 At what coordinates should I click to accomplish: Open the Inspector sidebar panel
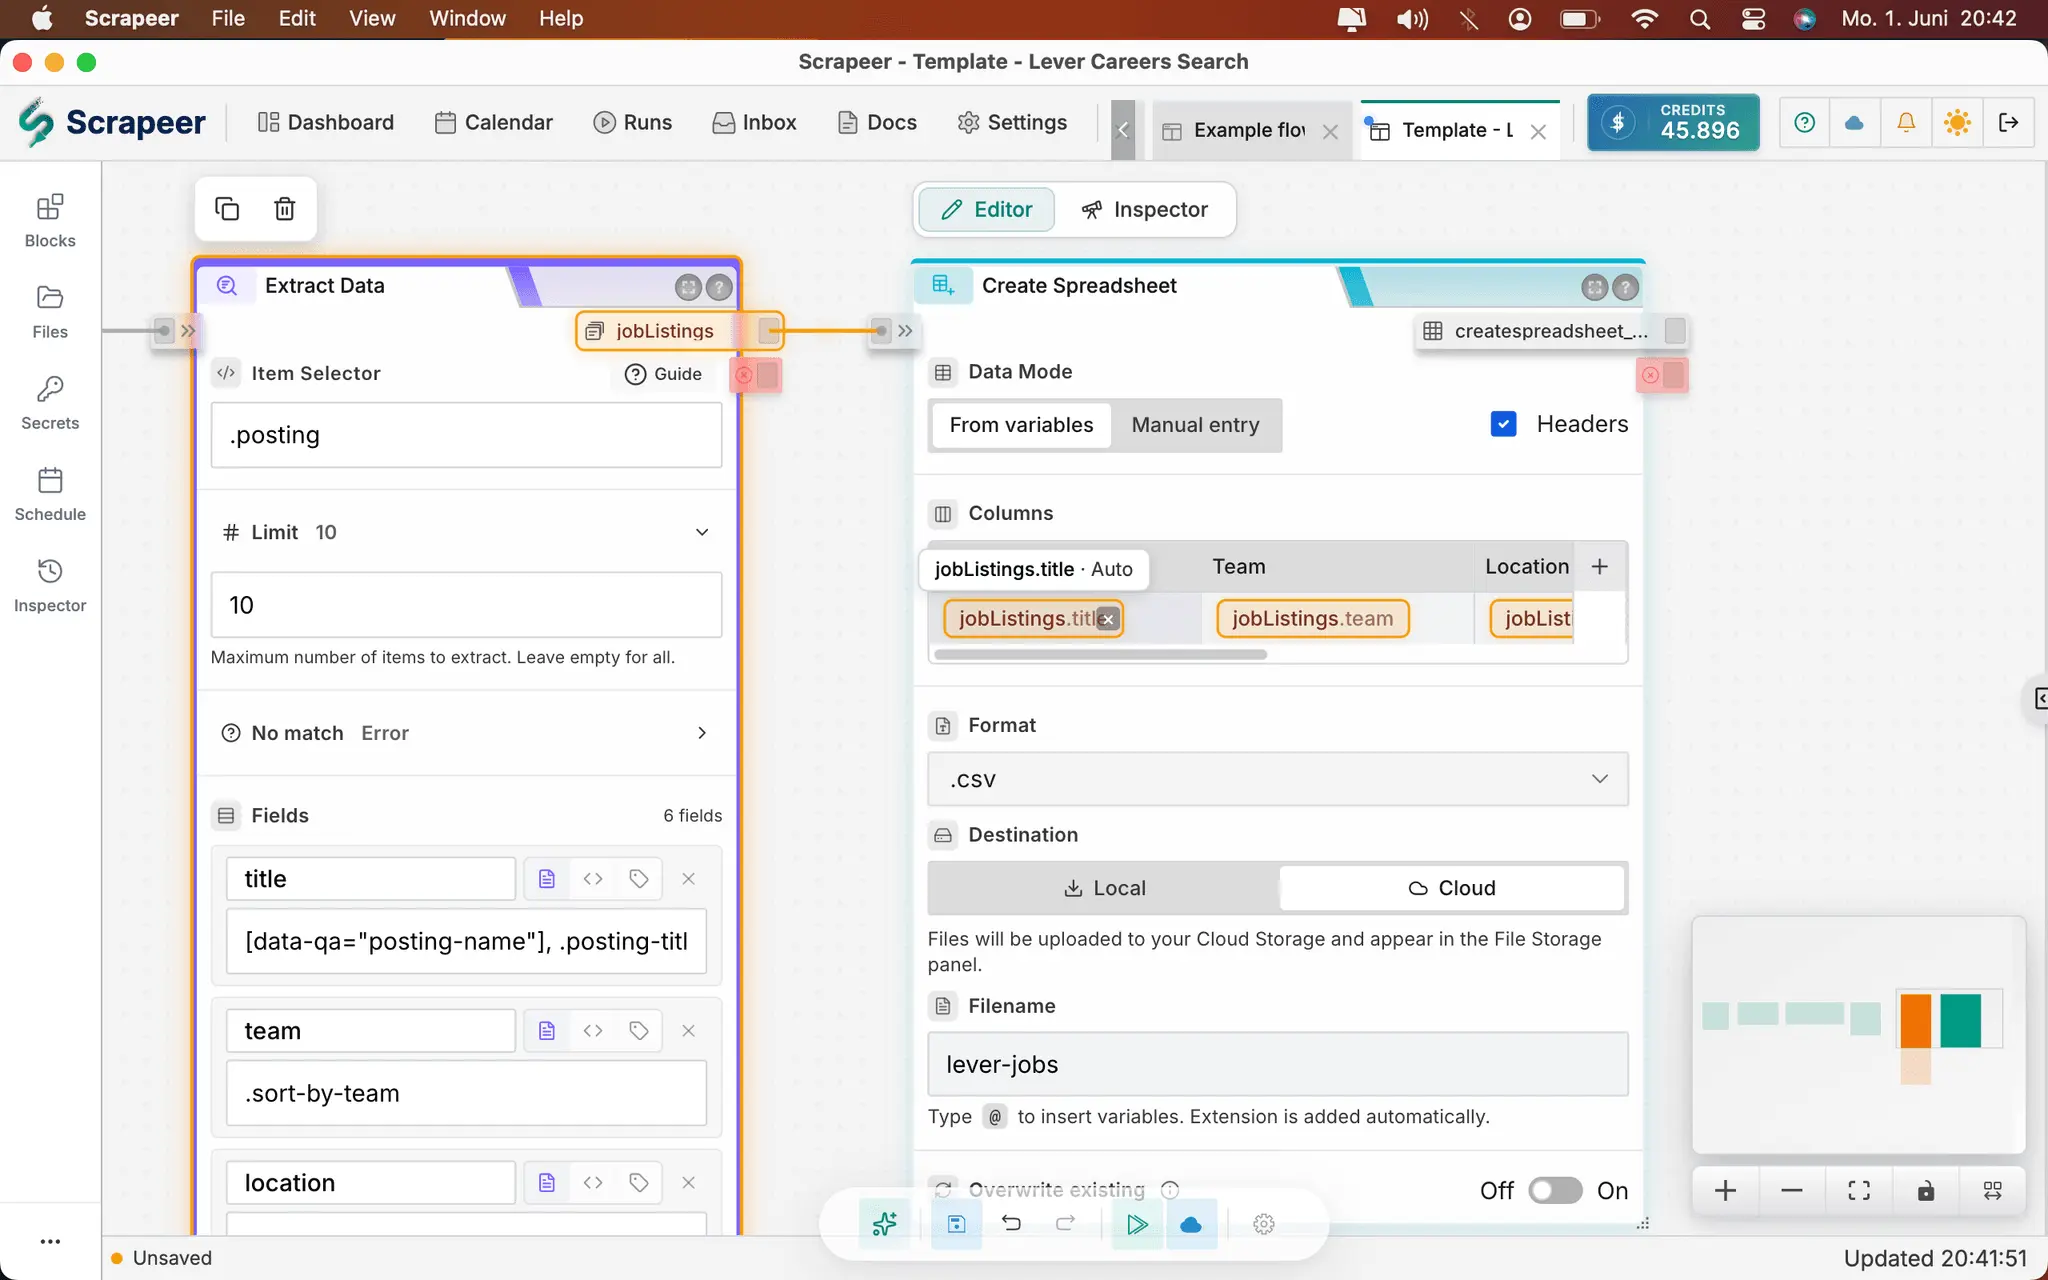tap(50, 586)
